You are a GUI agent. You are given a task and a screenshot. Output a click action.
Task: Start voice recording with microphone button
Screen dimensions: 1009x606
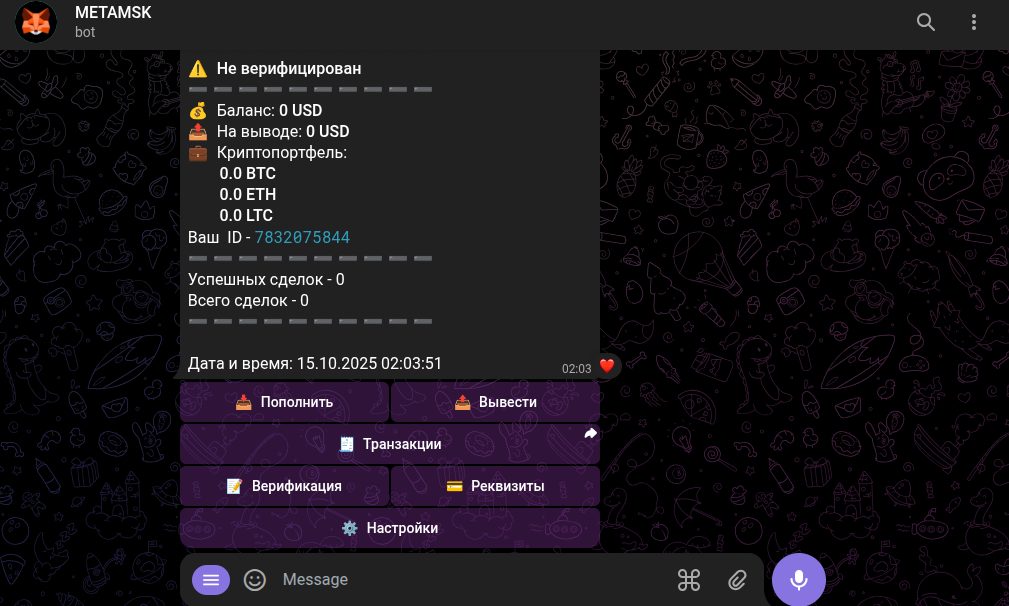point(799,580)
